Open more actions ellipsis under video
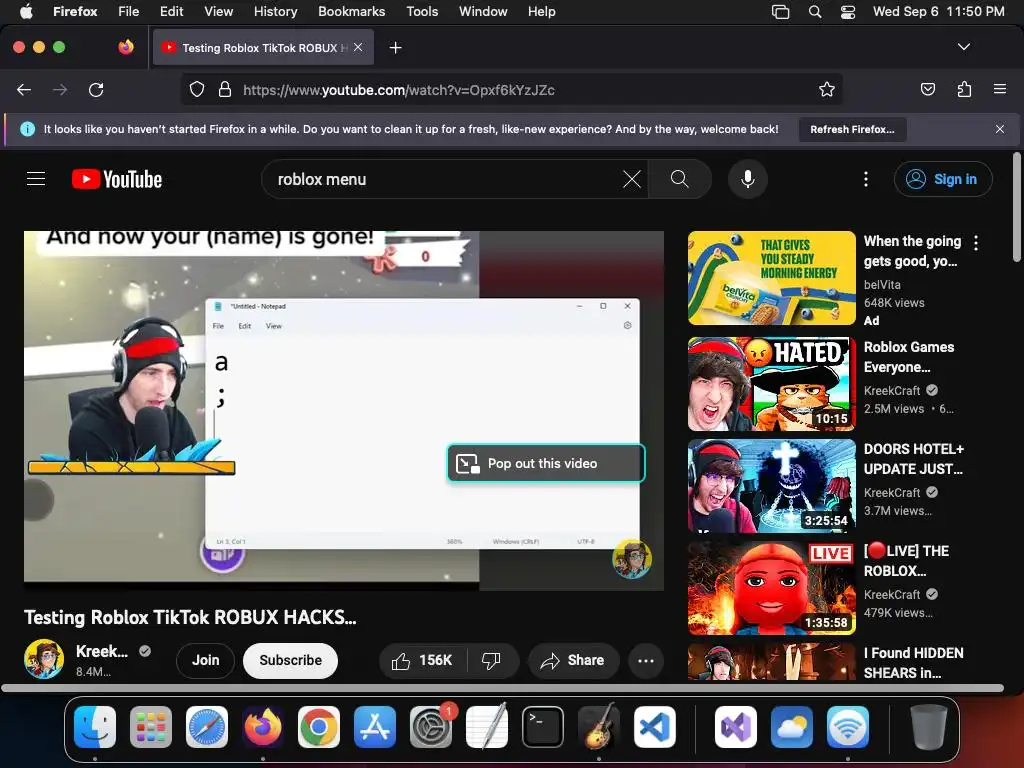 (646, 660)
